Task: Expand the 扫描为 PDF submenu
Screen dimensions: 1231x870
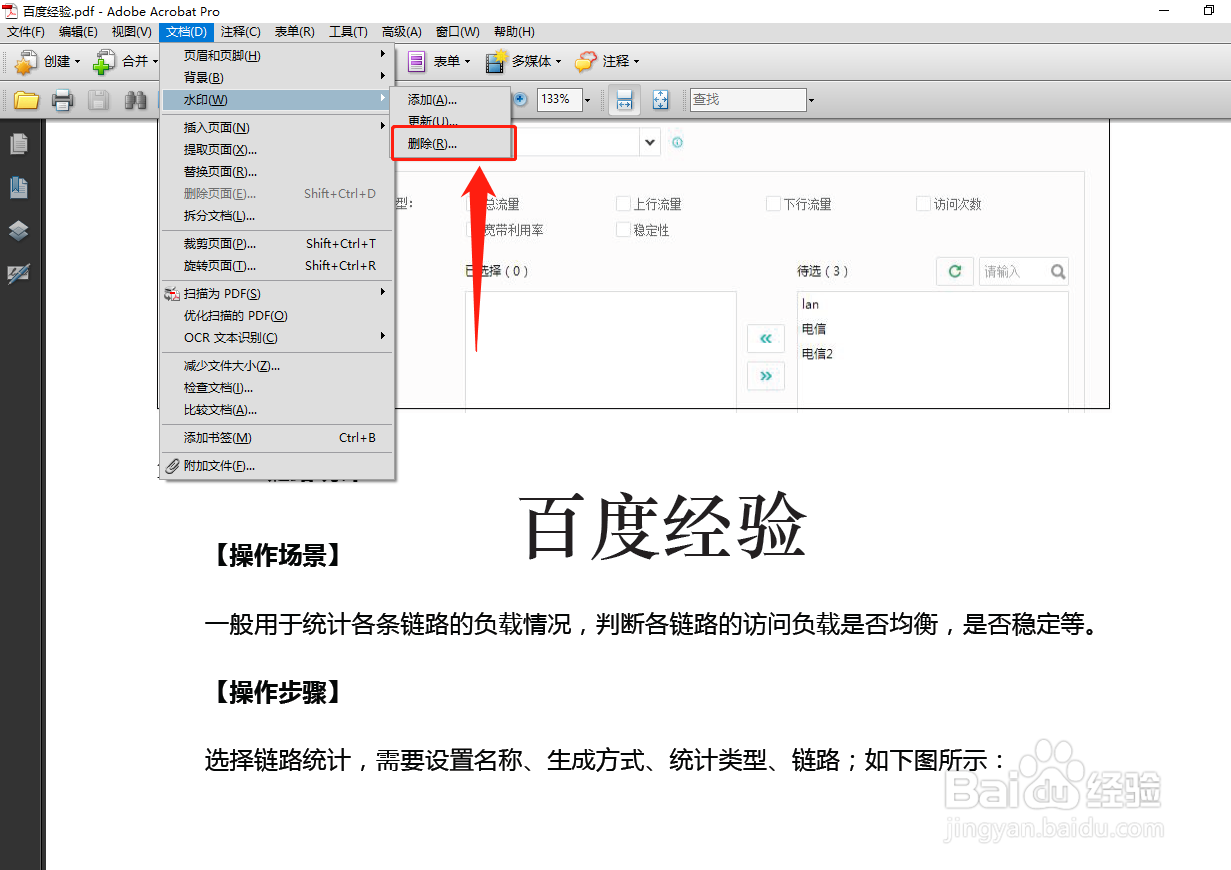Action: pyautogui.click(x=277, y=293)
